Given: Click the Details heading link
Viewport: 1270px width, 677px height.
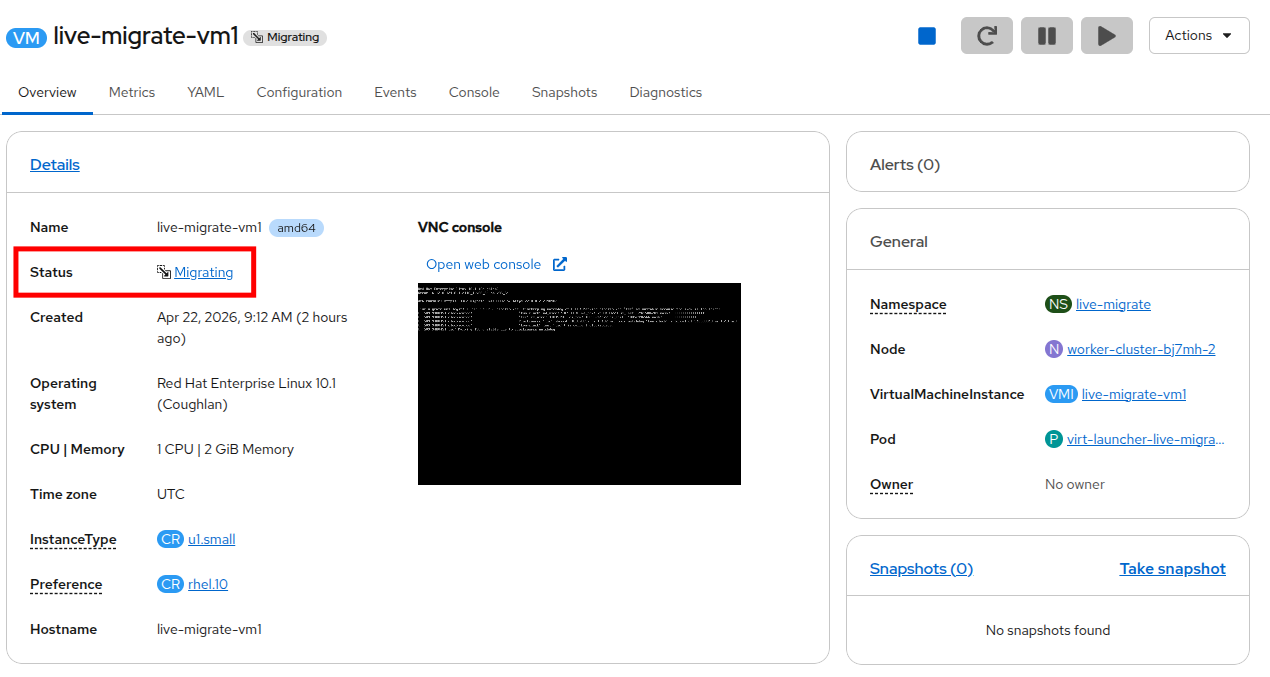Looking at the screenshot, I should (x=55, y=165).
